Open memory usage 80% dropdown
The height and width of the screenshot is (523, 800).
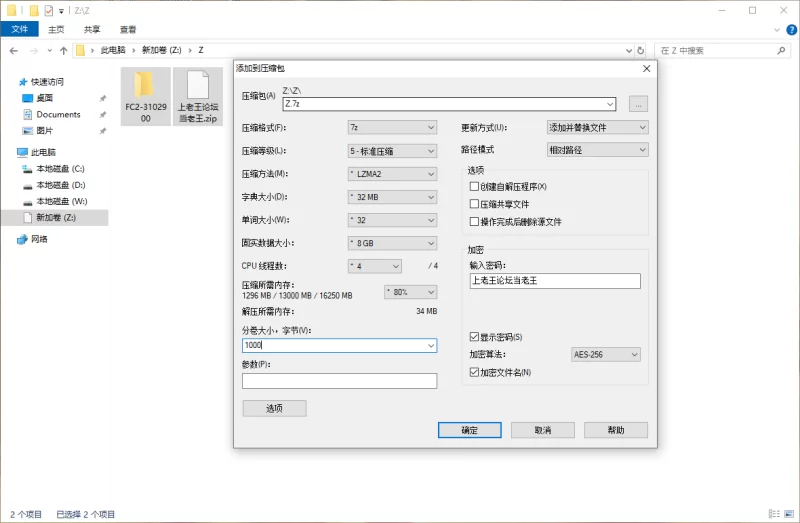coord(411,292)
